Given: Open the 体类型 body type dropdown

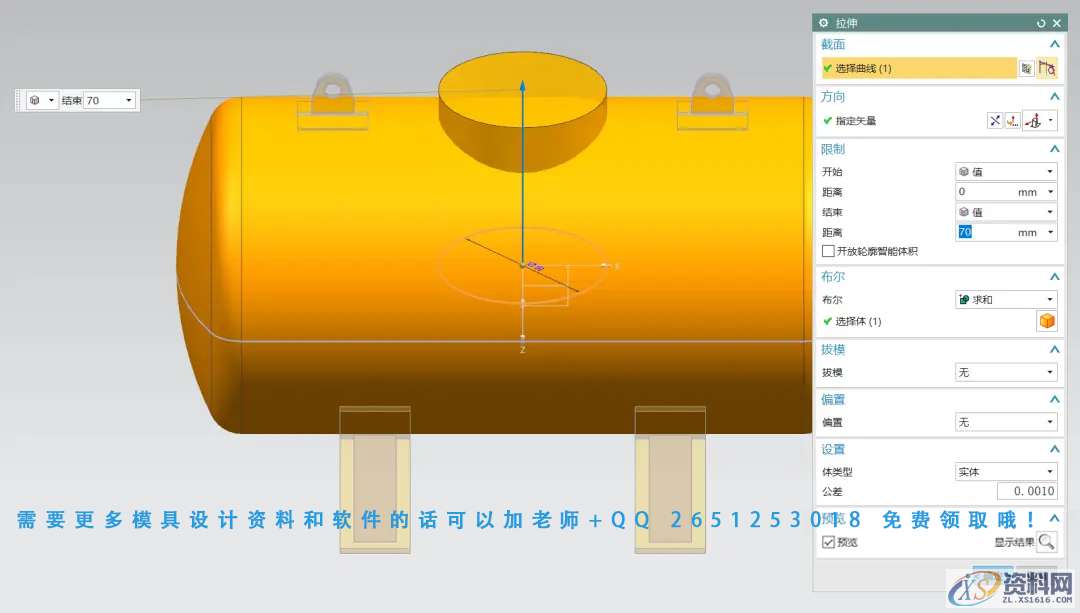Looking at the screenshot, I should 1005,471.
